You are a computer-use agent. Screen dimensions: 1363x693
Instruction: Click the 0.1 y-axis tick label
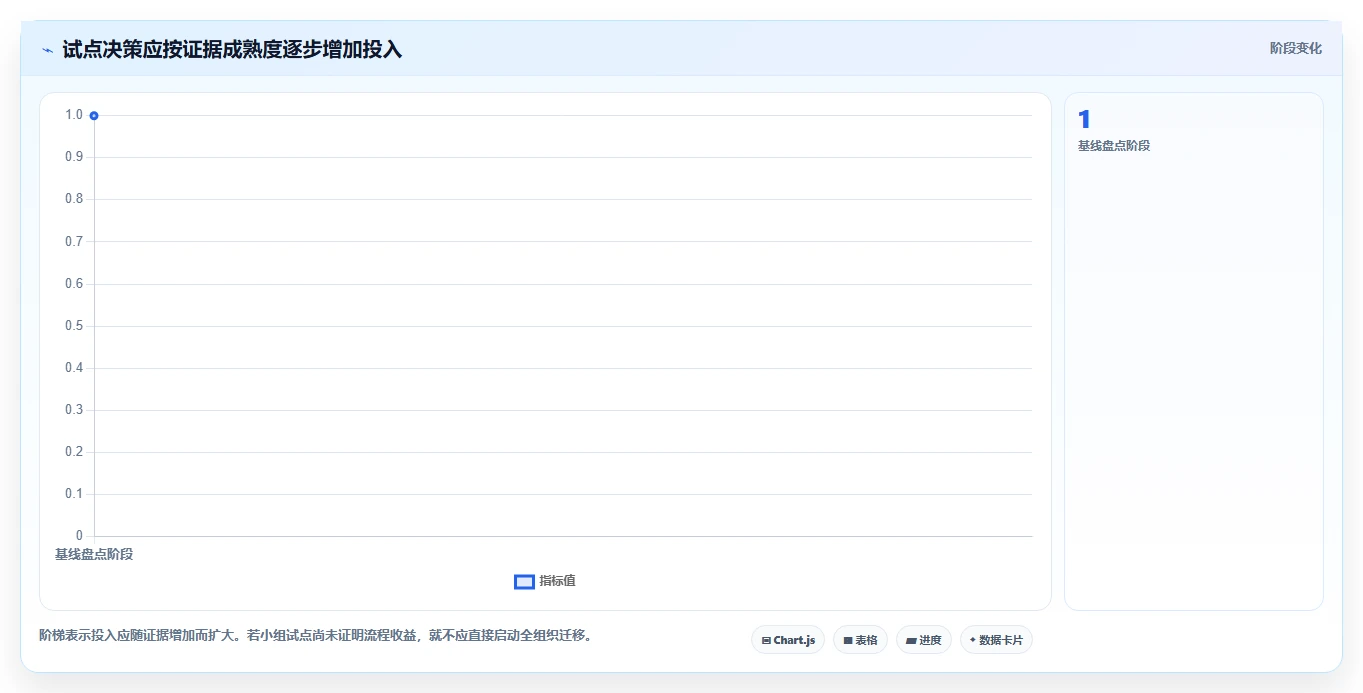(x=74, y=494)
